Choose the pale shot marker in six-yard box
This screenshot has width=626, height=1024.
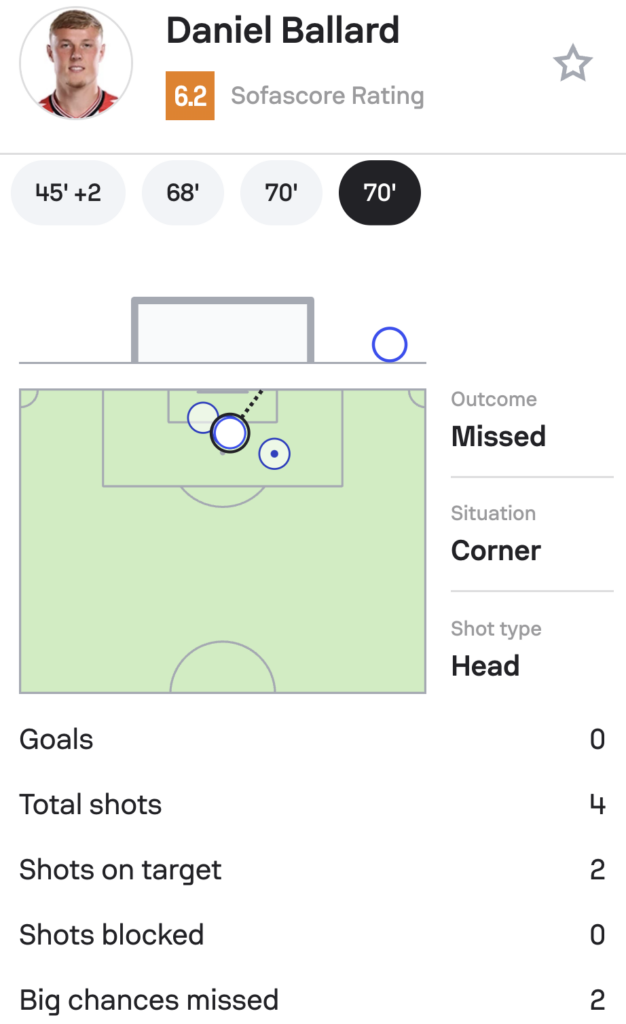click(x=202, y=416)
